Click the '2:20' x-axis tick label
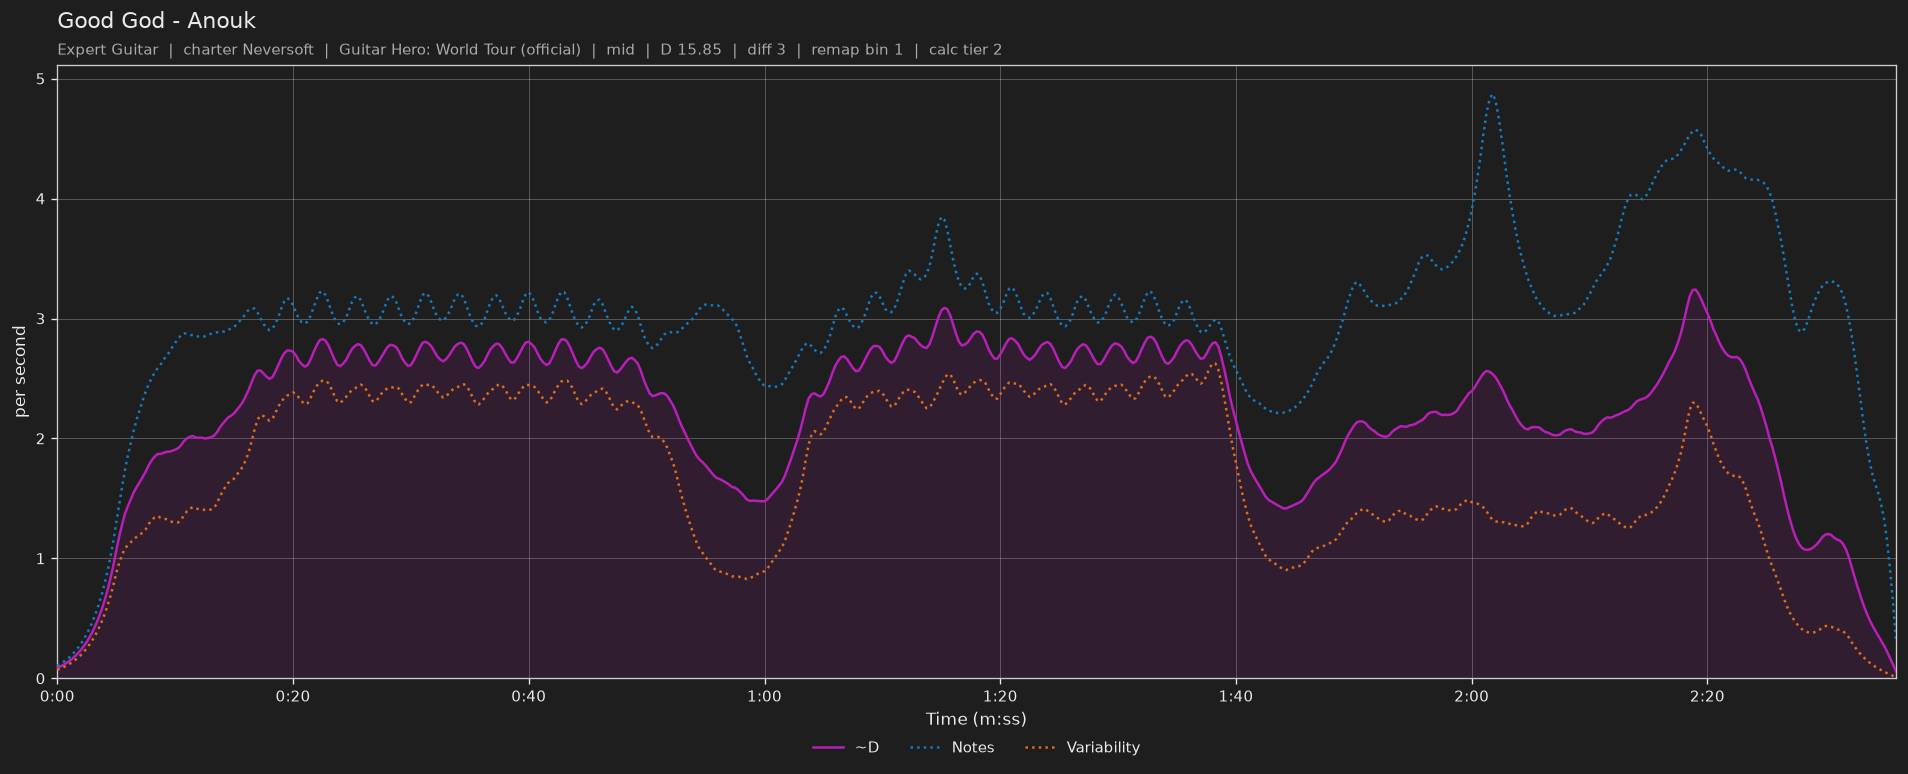This screenshot has height=774, width=1908. [1707, 696]
